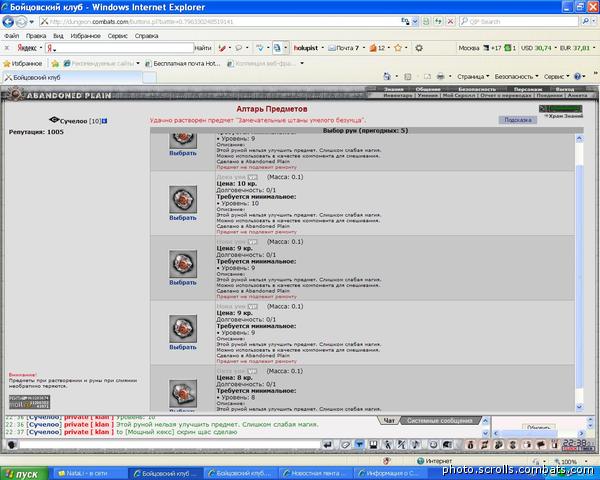600x480 pixels.
Task: Click the red Stop loading icon
Action: pyautogui.click(x=450, y=21)
